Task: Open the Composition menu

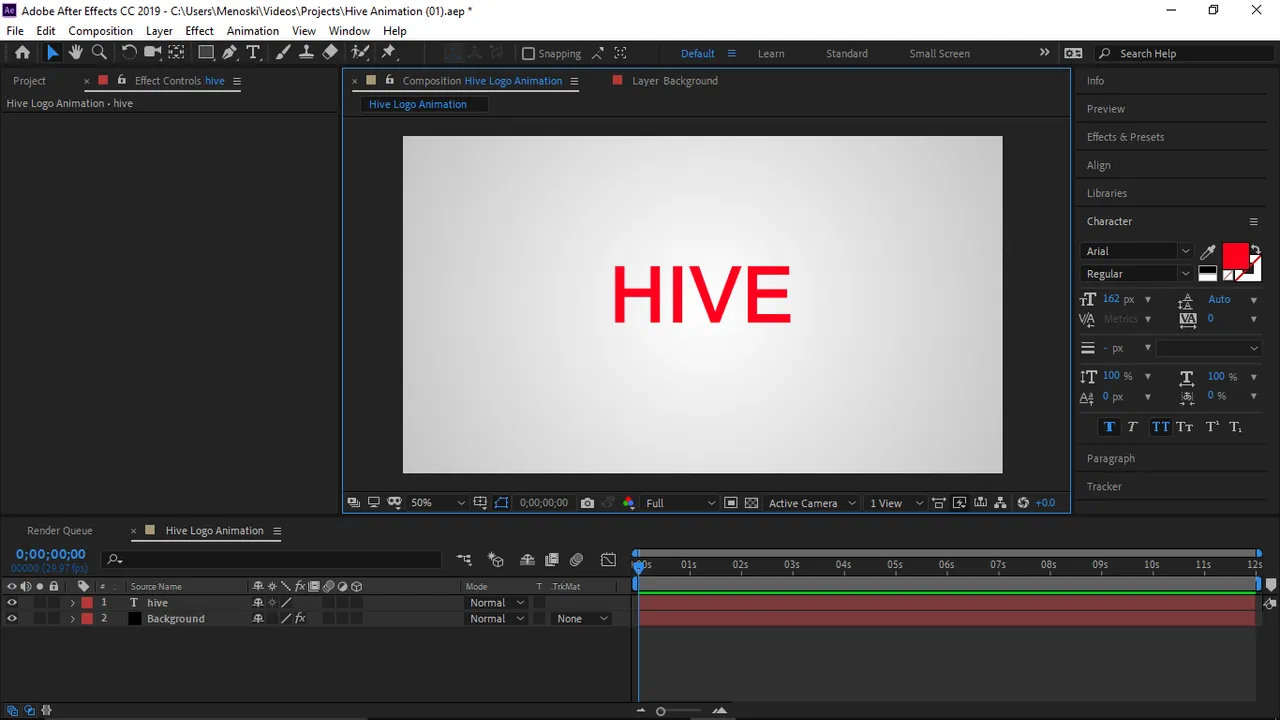Action: [x=100, y=31]
